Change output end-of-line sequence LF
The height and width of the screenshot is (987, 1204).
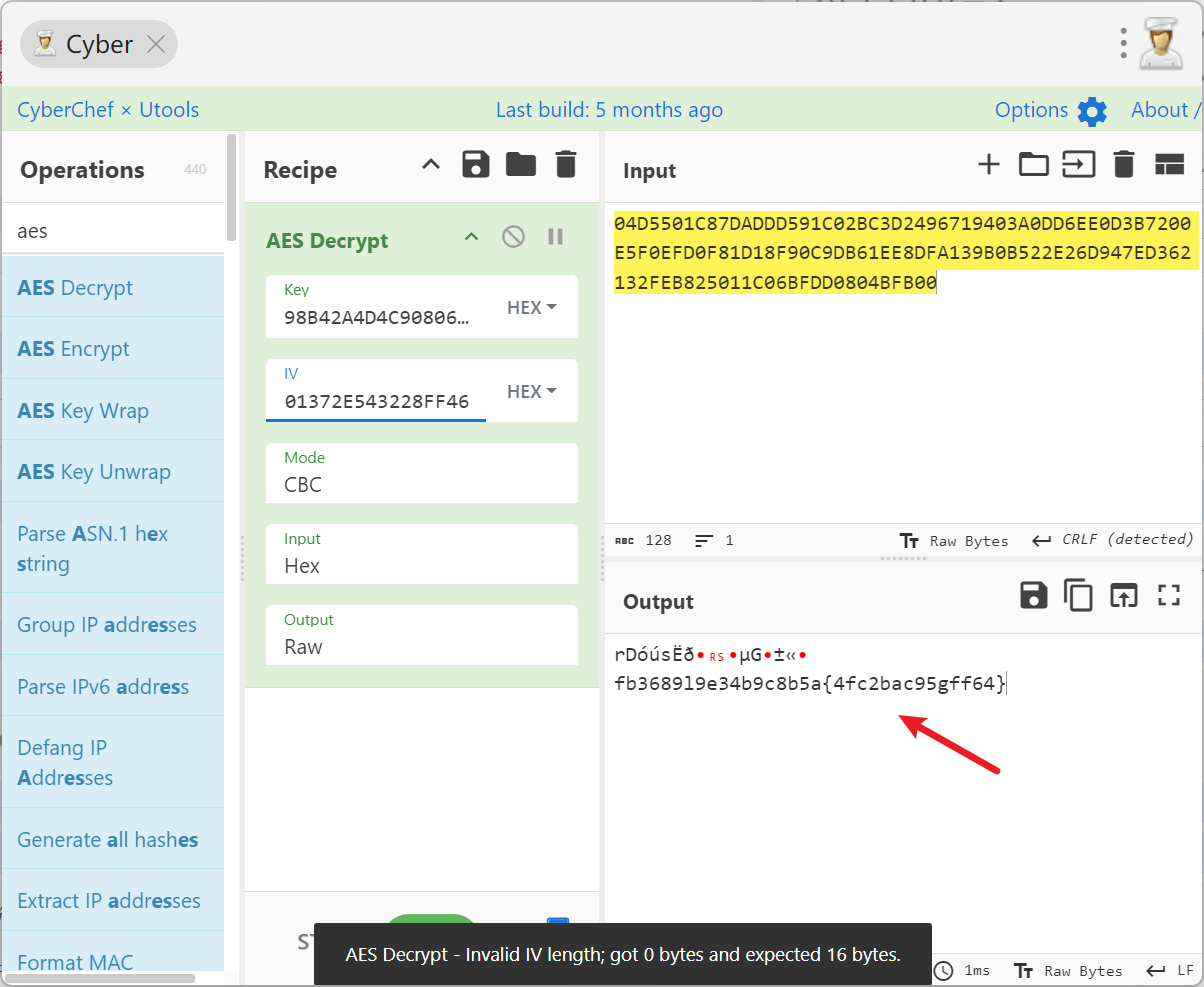pyautogui.click(x=1171, y=971)
